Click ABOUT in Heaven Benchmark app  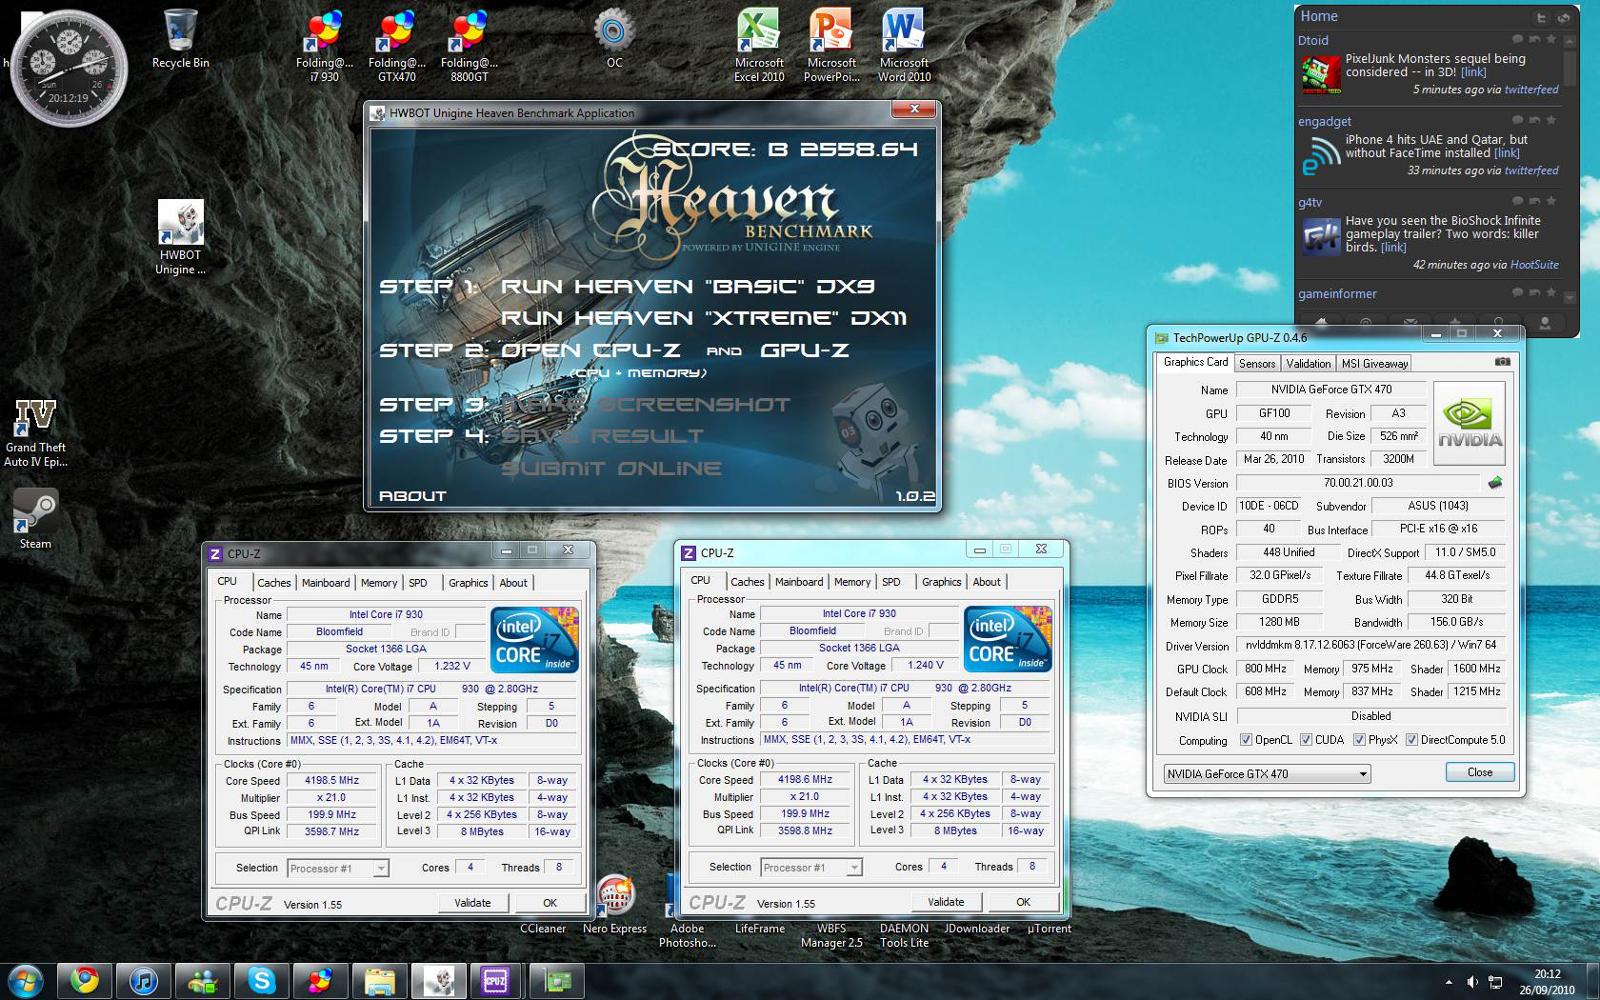[x=412, y=496]
